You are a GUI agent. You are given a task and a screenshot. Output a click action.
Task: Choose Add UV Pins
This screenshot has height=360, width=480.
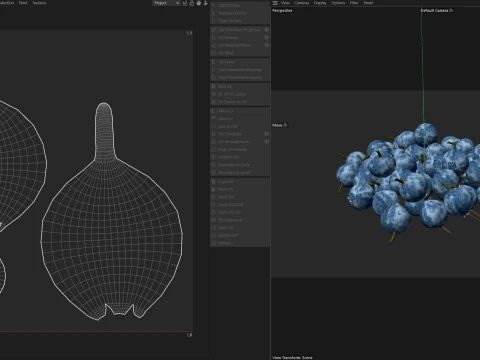pos(240,5)
